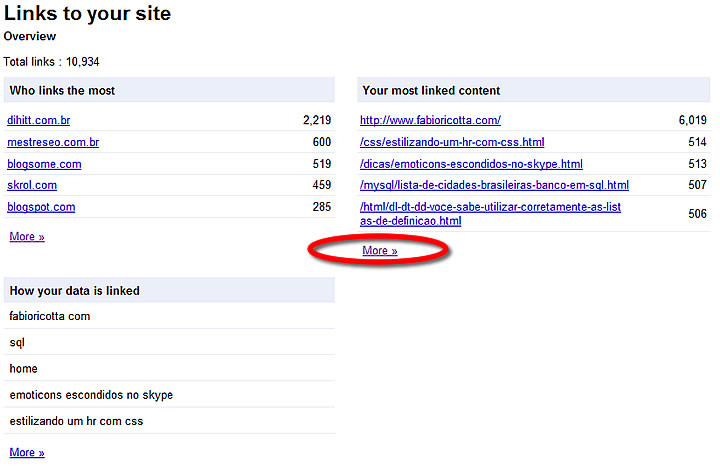Click the 'fabioricotta com' anchor text row
Image resolution: width=720 pixels, height=467 pixels.
click(50, 316)
